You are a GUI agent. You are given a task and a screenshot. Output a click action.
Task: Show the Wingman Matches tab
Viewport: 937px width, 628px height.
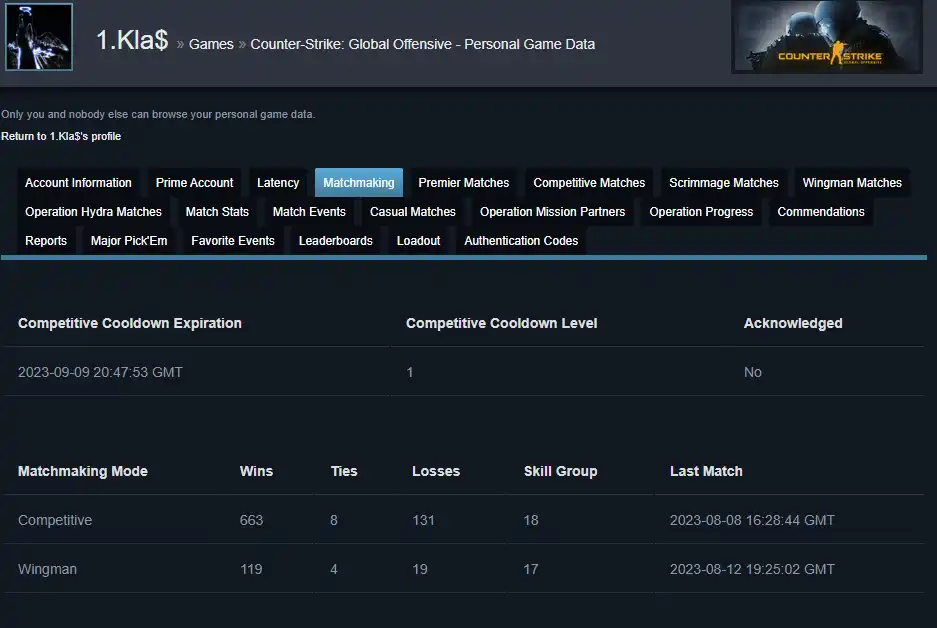[852, 183]
